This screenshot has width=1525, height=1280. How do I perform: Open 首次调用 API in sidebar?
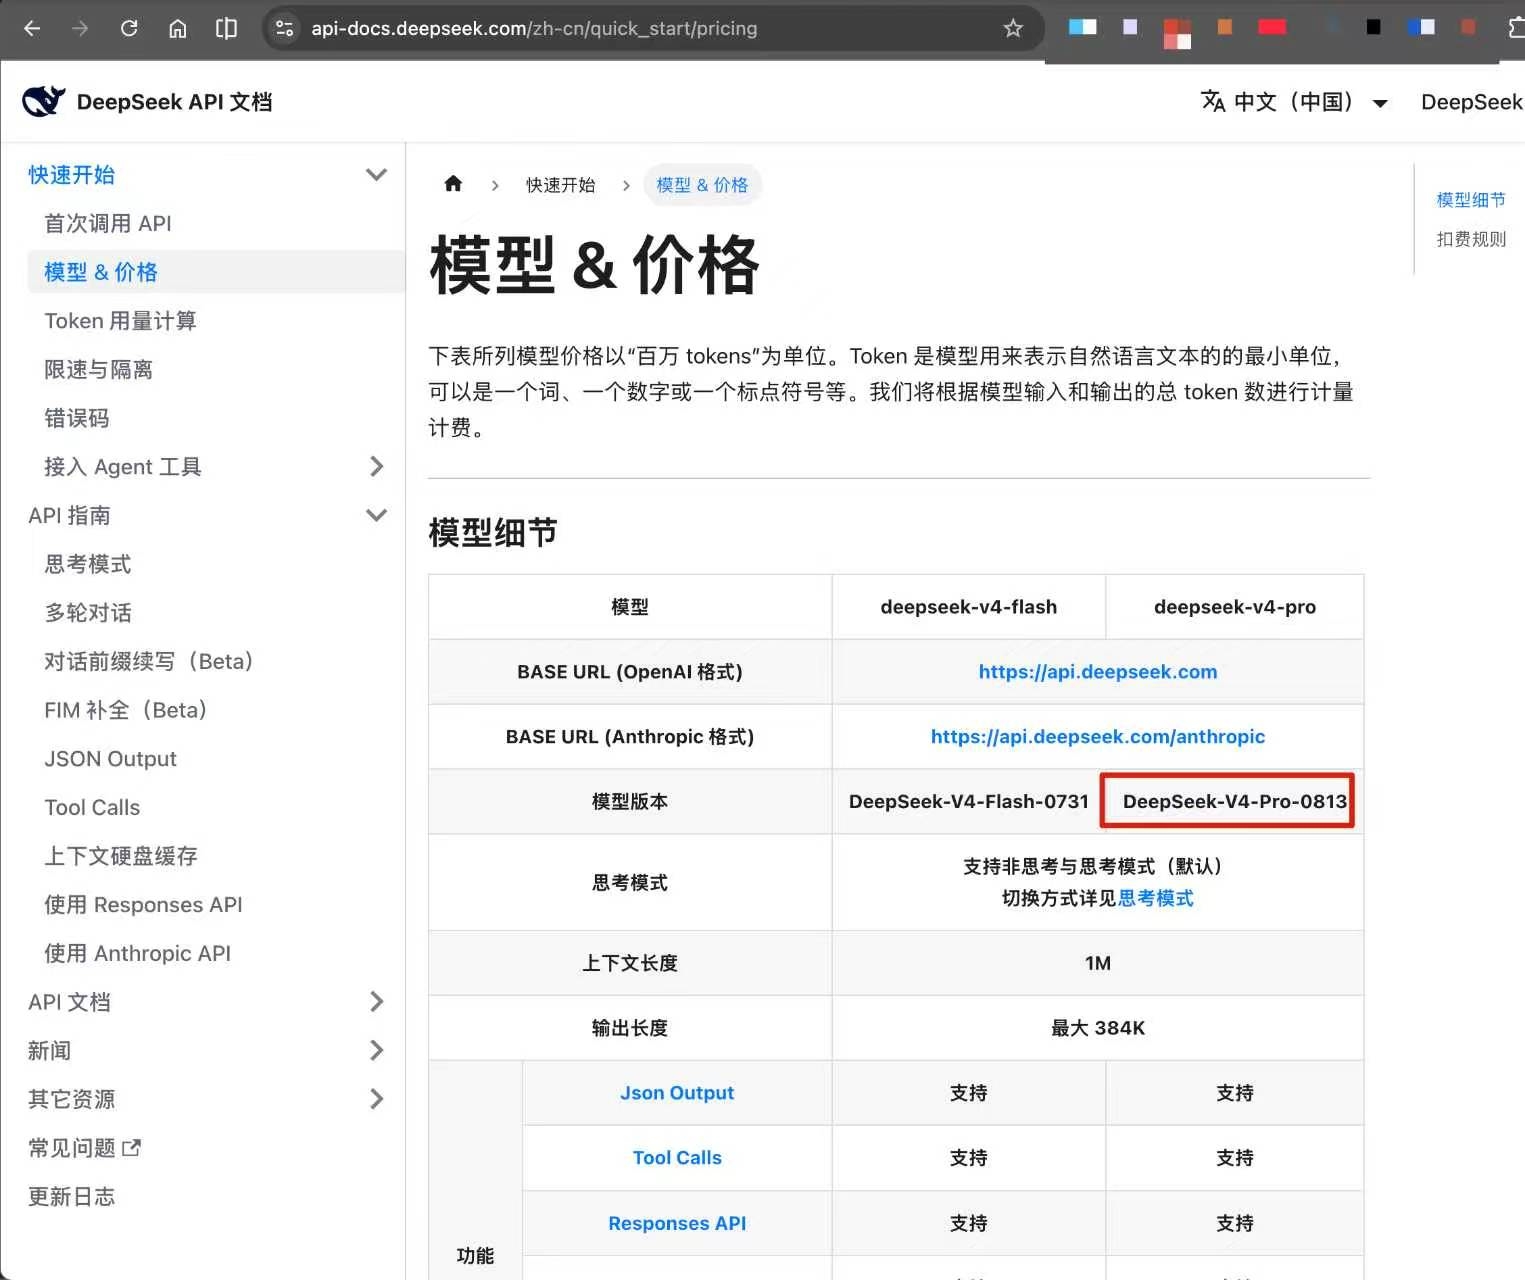tap(108, 223)
